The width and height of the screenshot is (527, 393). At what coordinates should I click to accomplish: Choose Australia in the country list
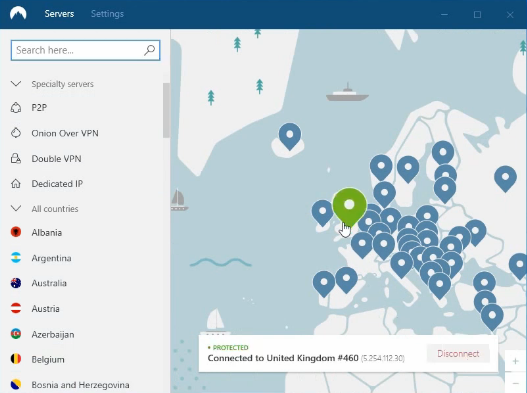pyautogui.click(x=49, y=283)
